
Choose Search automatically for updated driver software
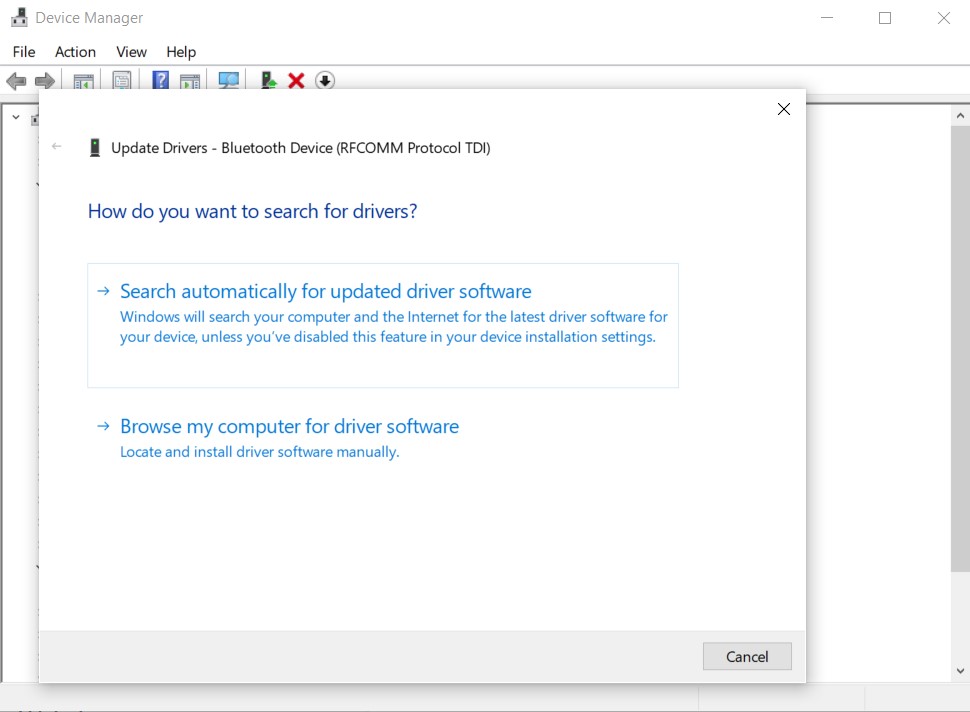click(x=383, y=326)
